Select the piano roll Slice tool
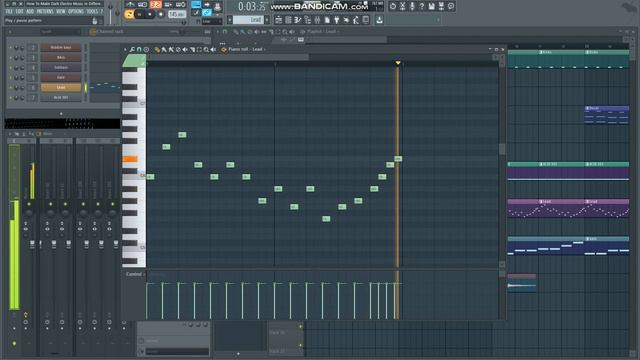The image size is (640, 360). click(x=192, y=49)
